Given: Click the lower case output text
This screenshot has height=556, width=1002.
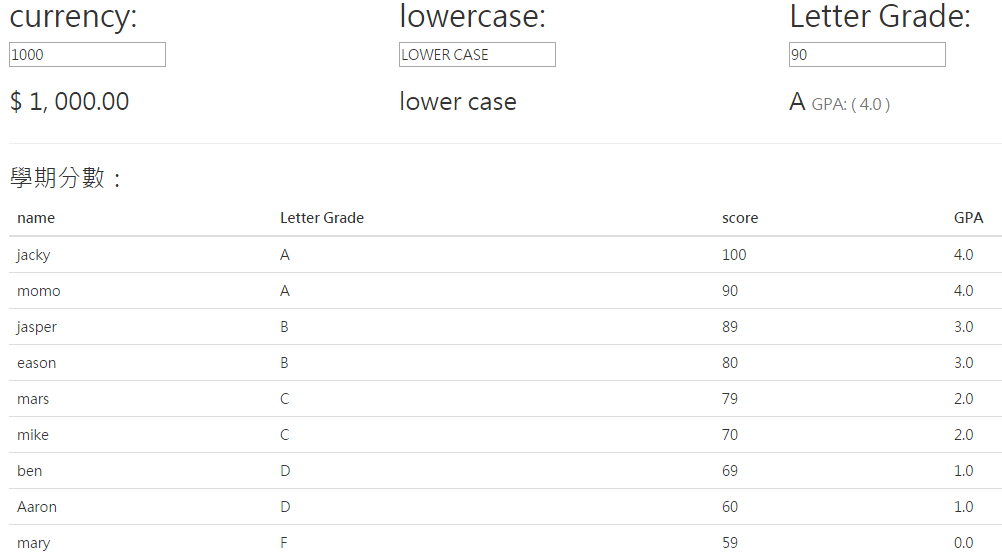Looking at the screenshot, I should pyautogui.click(x=458, y=102).
